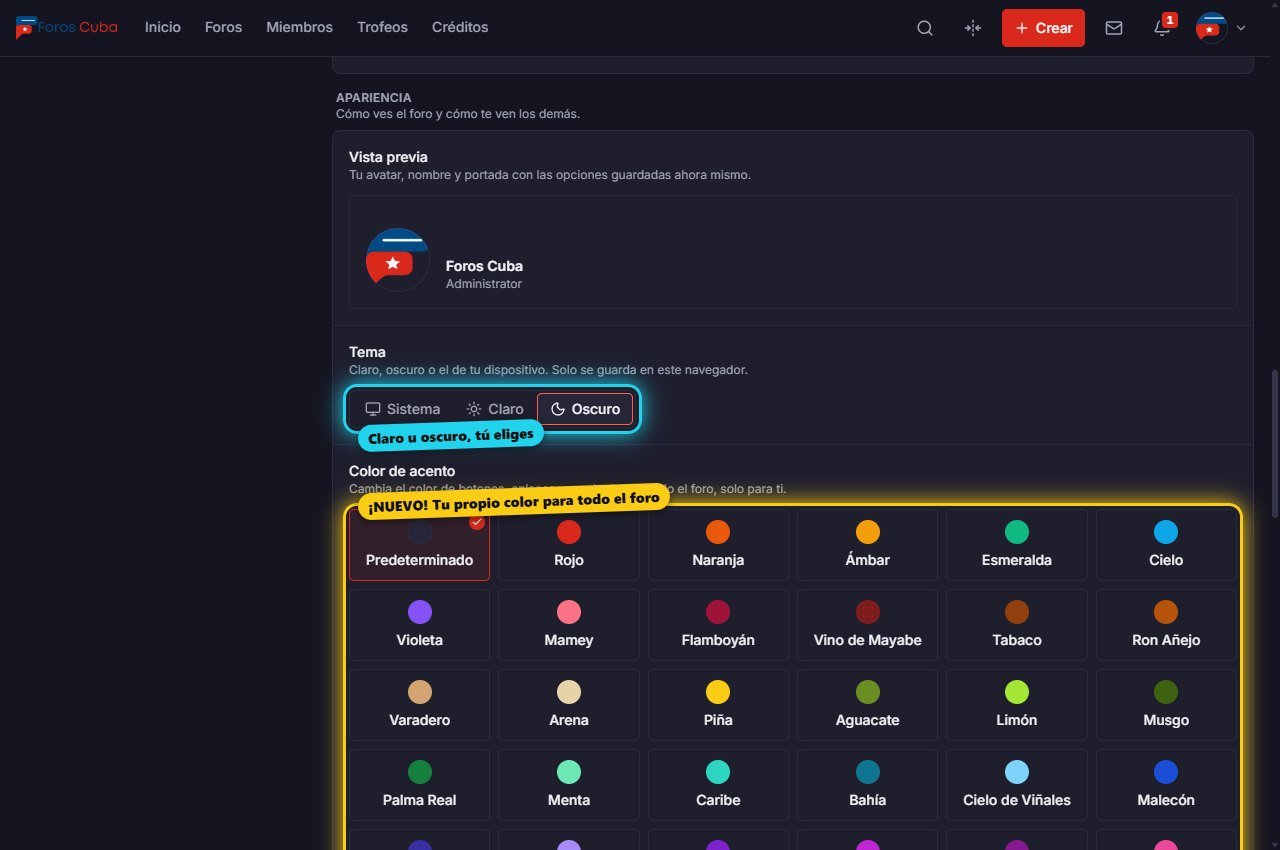Pick the Musgo accent color

[x=1166, y=705]
